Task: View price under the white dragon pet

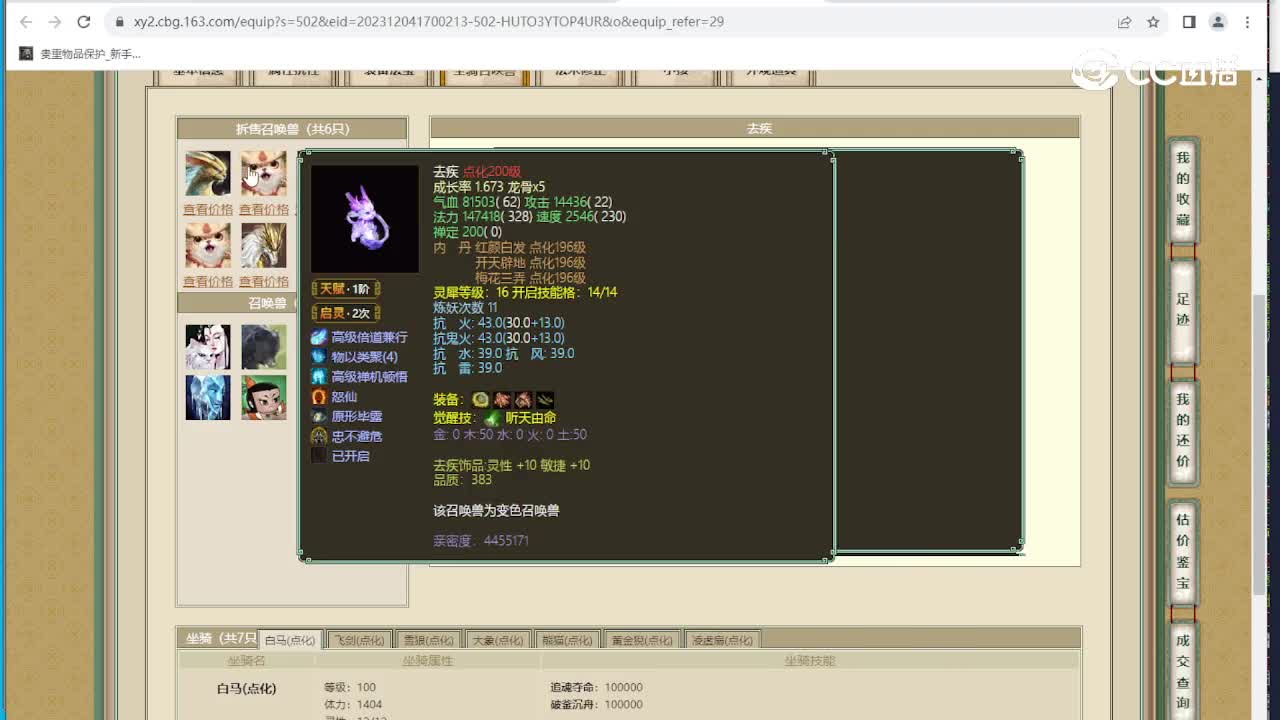Action: click(x=264, y=282)
